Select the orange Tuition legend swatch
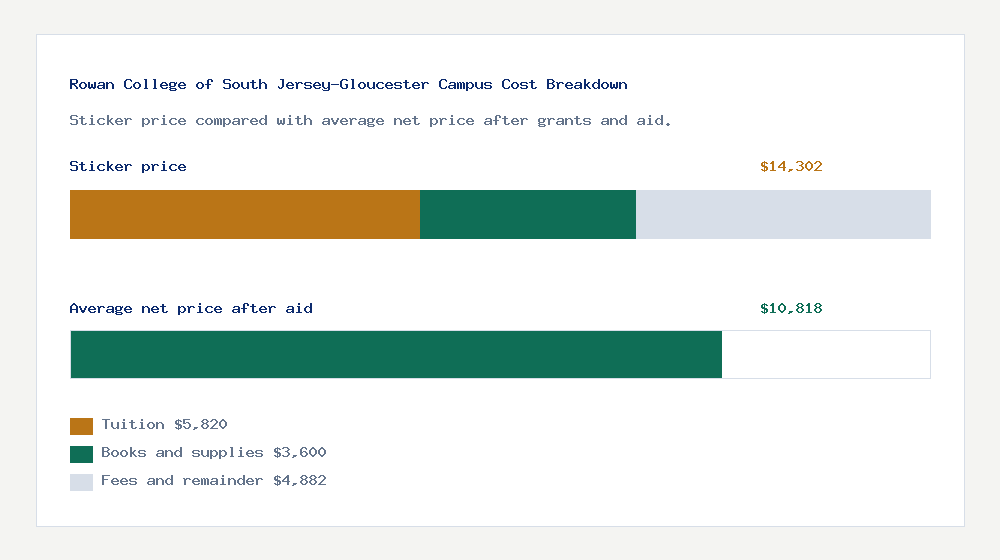The width and height of the screenshot is (1000, 560). point(82,426)
